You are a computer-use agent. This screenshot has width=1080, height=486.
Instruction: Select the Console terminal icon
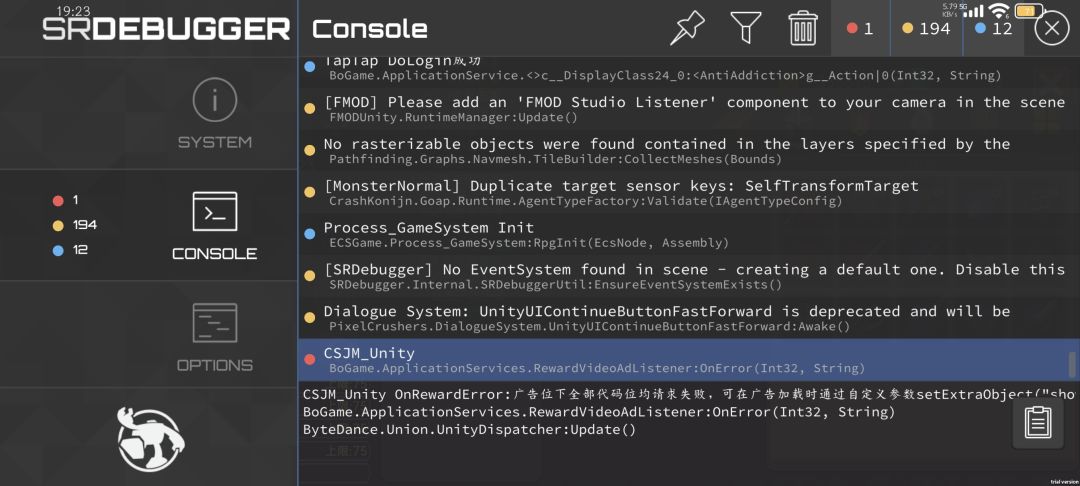click(215, 211)
